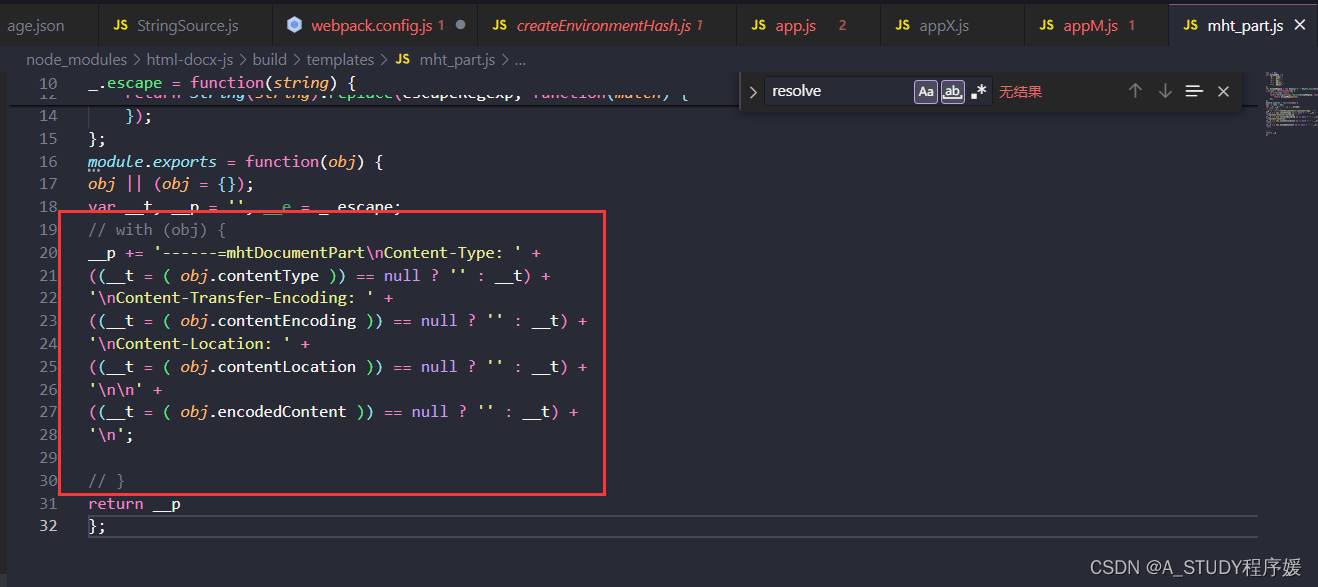The height and width of the screenshot is (587, 1318).
Task: Click the JS icon on appM.js tab
Action: coord(1046,25)
